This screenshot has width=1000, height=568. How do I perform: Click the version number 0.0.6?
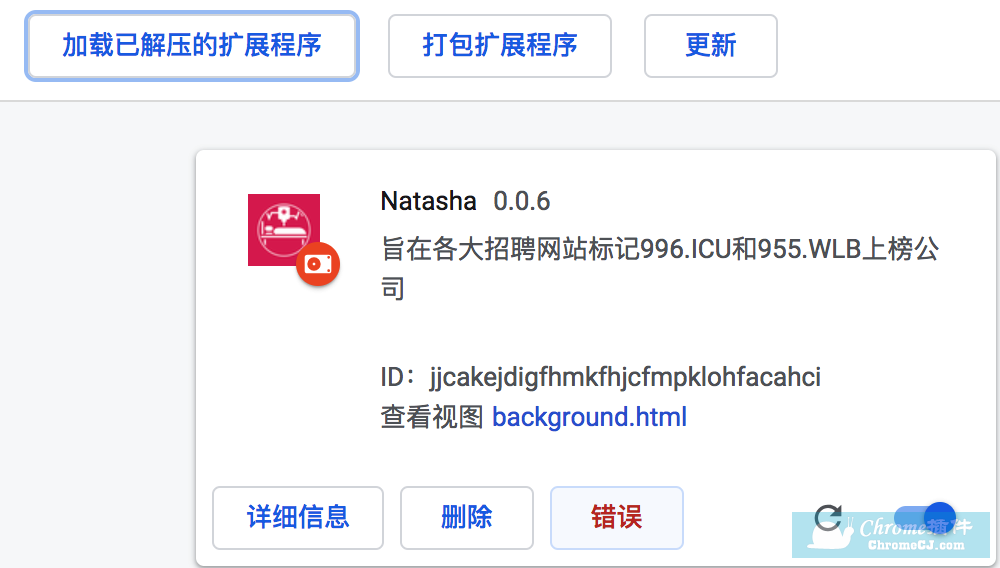tap(522, 201)
